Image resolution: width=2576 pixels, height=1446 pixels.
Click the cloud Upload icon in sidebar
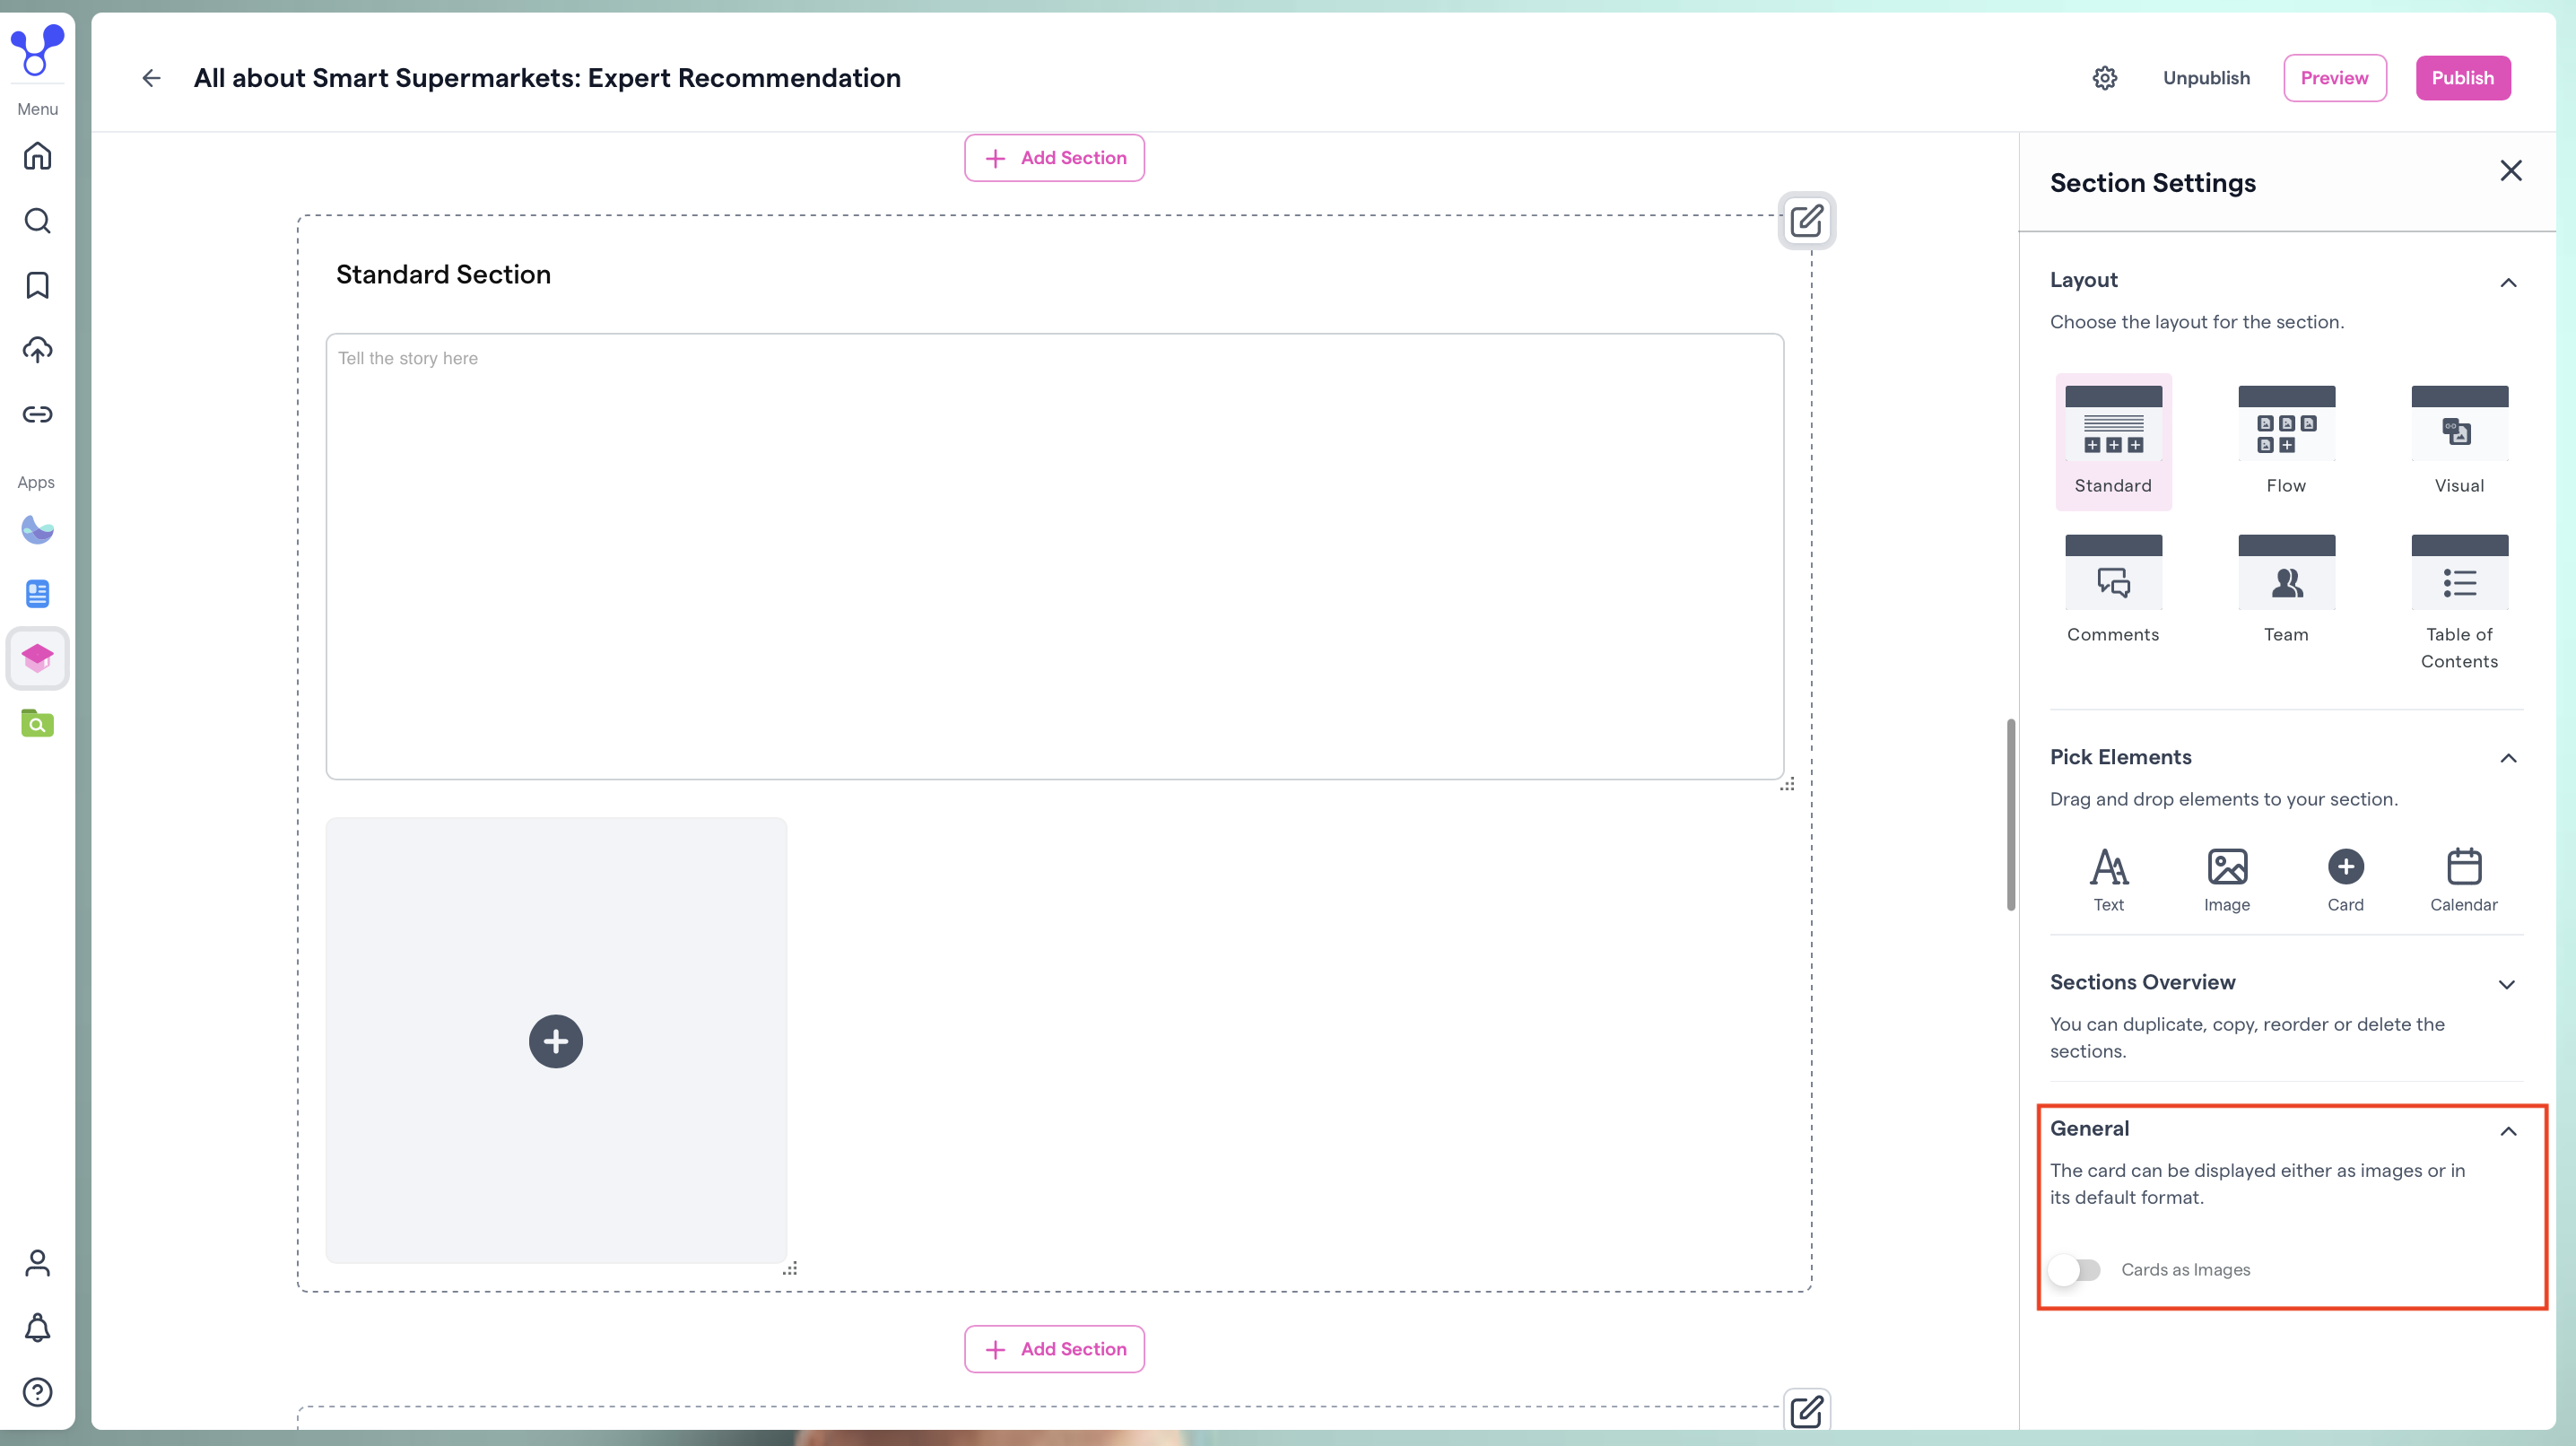point(37,350)
